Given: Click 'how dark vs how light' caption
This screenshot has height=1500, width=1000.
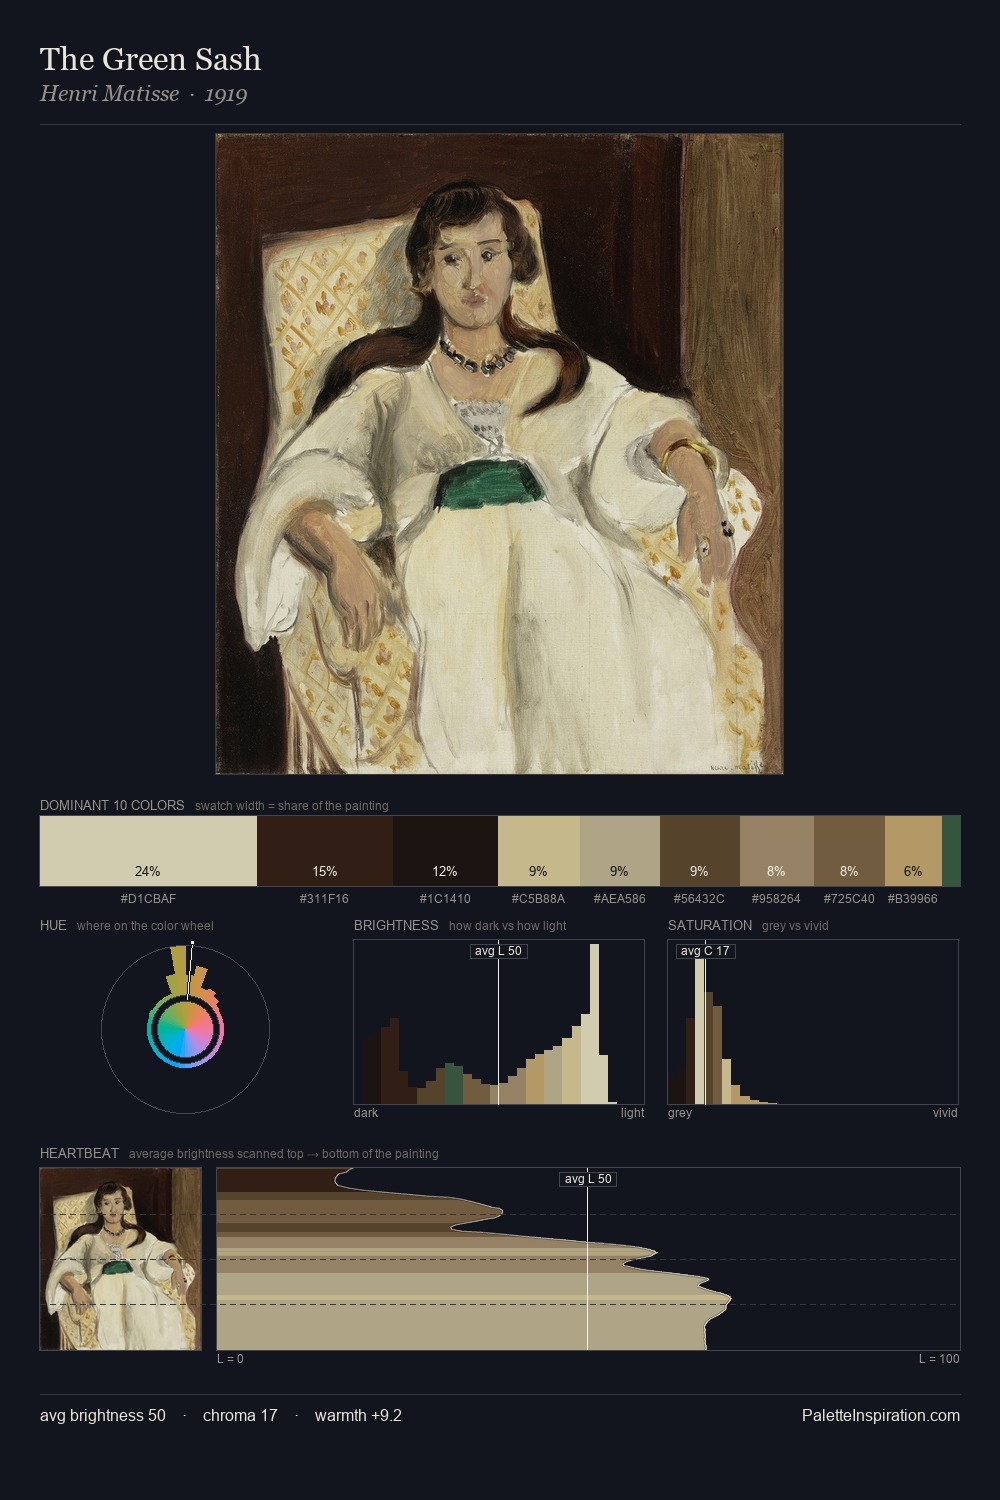Looking at the screenshot, I should (x=508, y=926).
